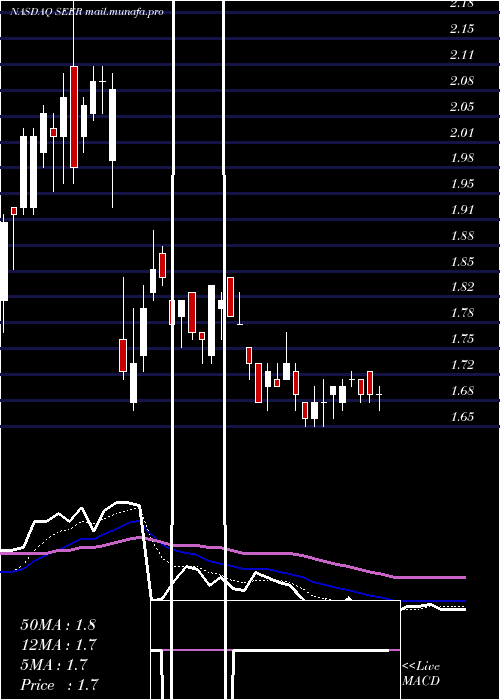This screenshot has width=500, height=700.
Task: Select the 2.11 price axis label
Action: 462,55
